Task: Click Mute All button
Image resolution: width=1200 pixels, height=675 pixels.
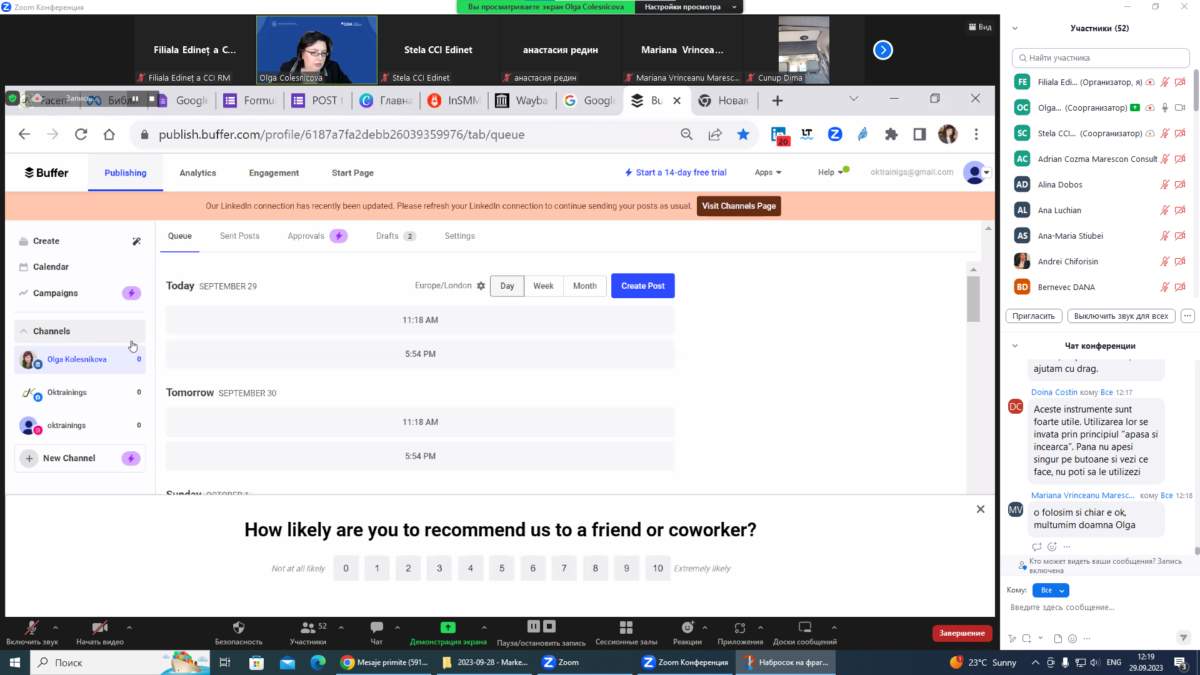Action: tap(1120, 315)
